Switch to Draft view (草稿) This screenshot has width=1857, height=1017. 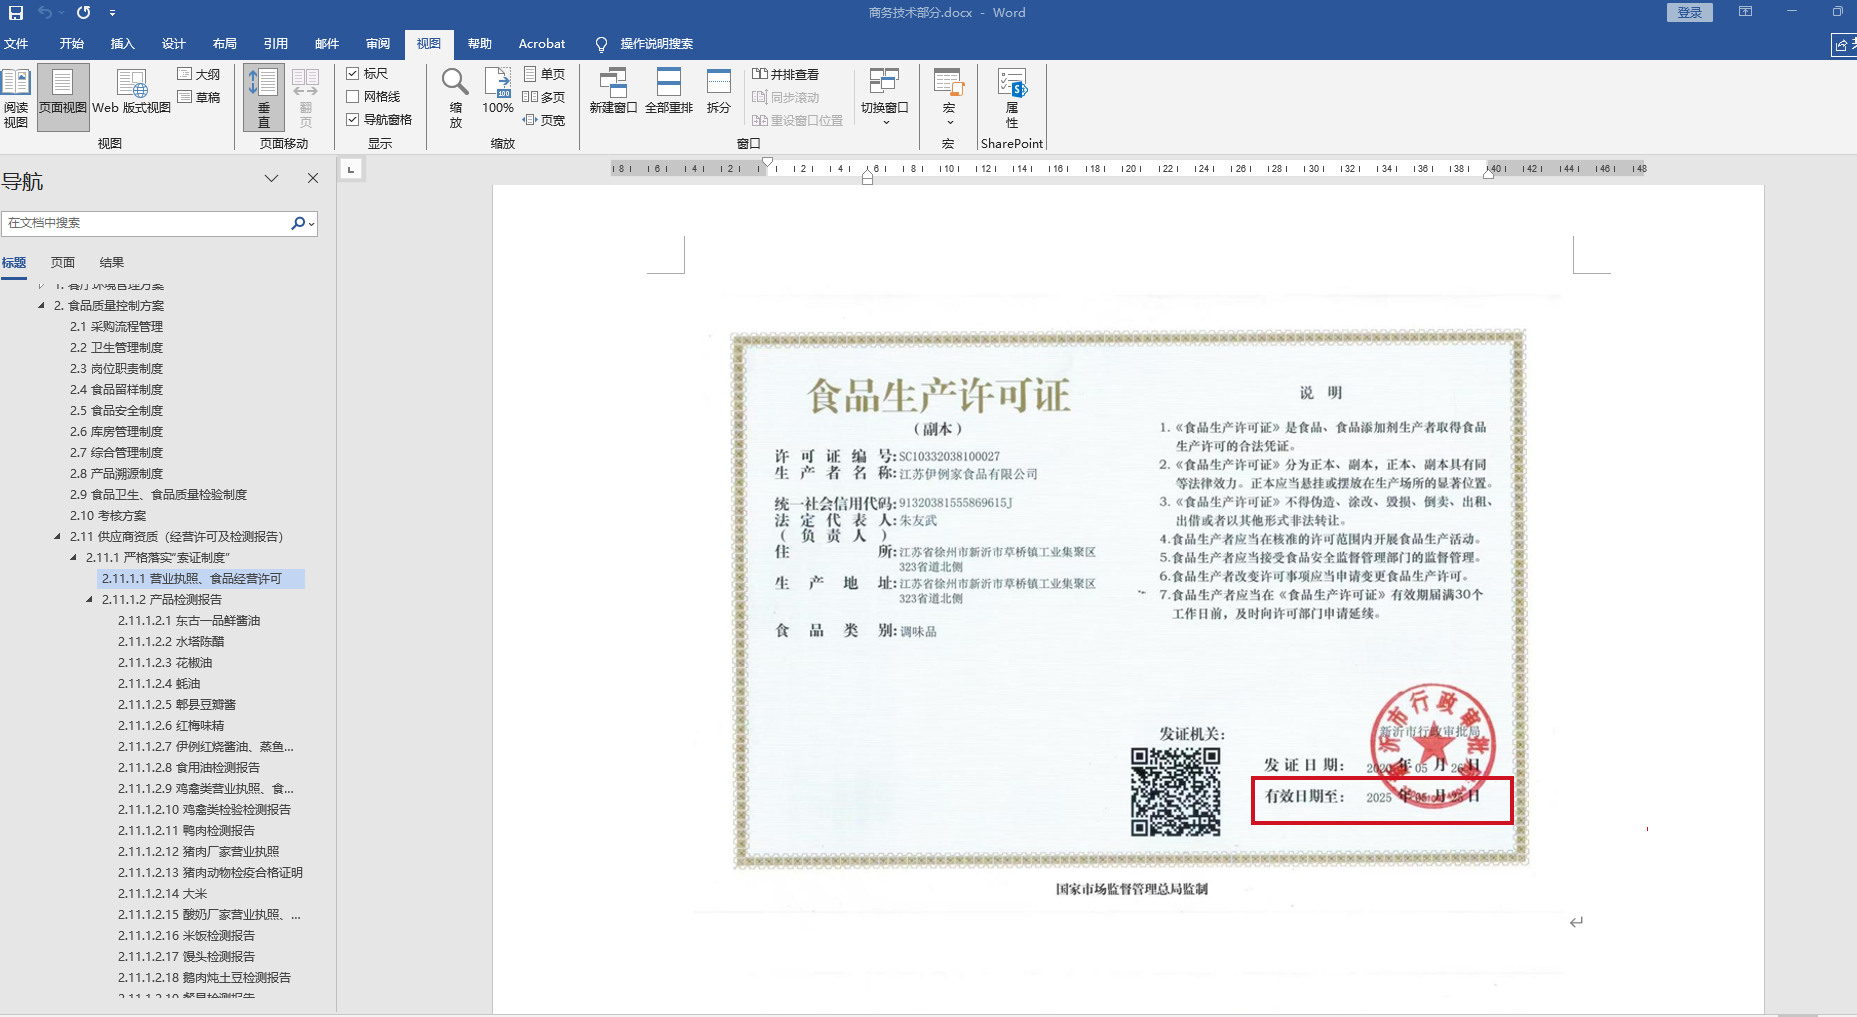199,97
